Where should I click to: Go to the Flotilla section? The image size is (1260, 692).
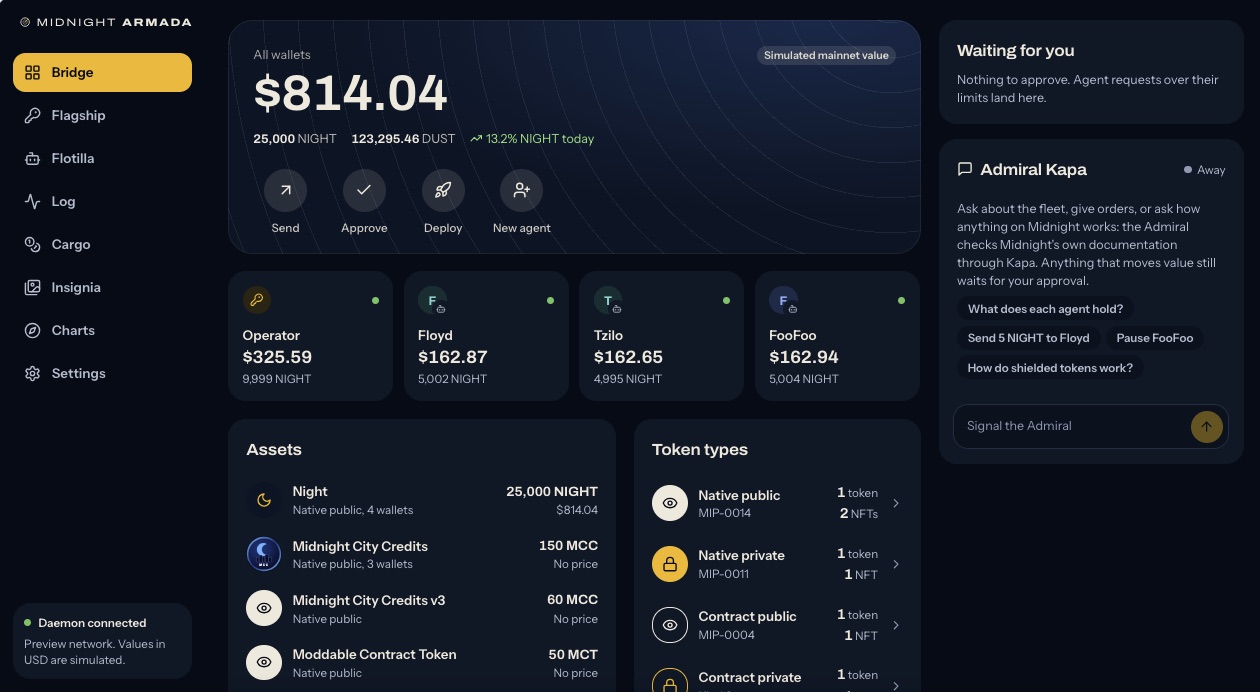point(102,158)
